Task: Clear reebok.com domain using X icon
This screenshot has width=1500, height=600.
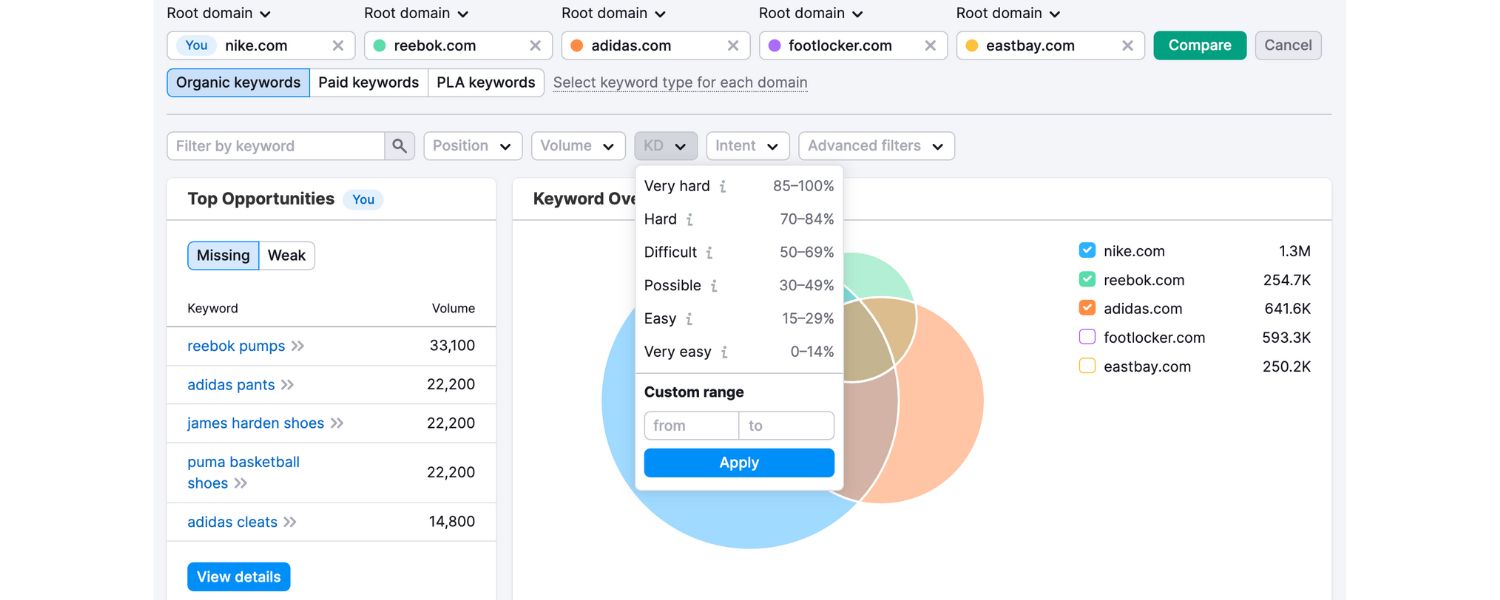Action: coord(535,46)
